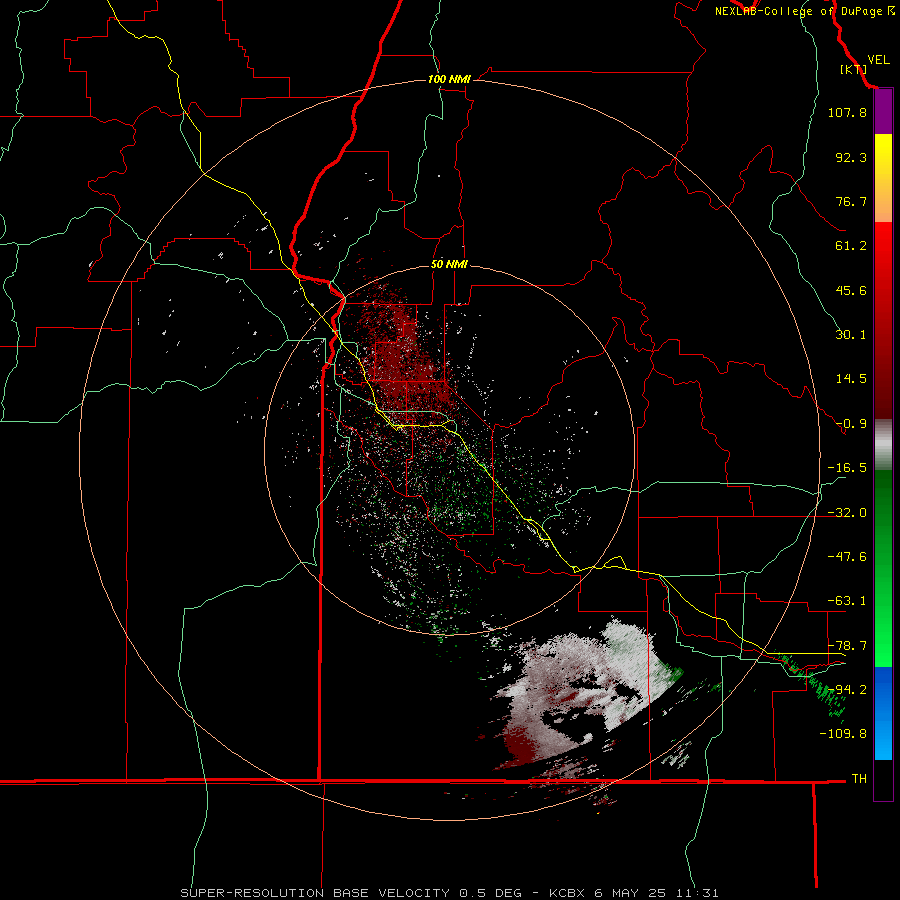Image resolution: width=900 pixels, height=900 pixels.
Task: Click the 76.7 legend value
Action: click(x=851, y=201)
